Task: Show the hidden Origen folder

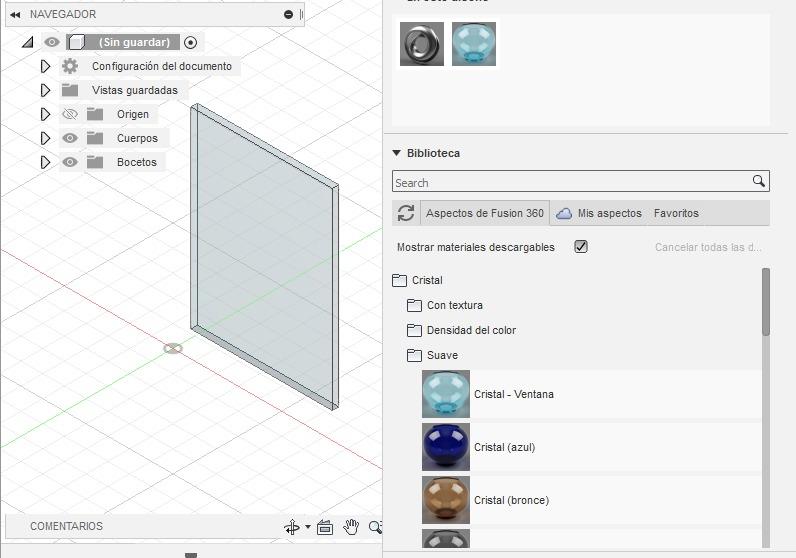Action: tap(70, 114)
